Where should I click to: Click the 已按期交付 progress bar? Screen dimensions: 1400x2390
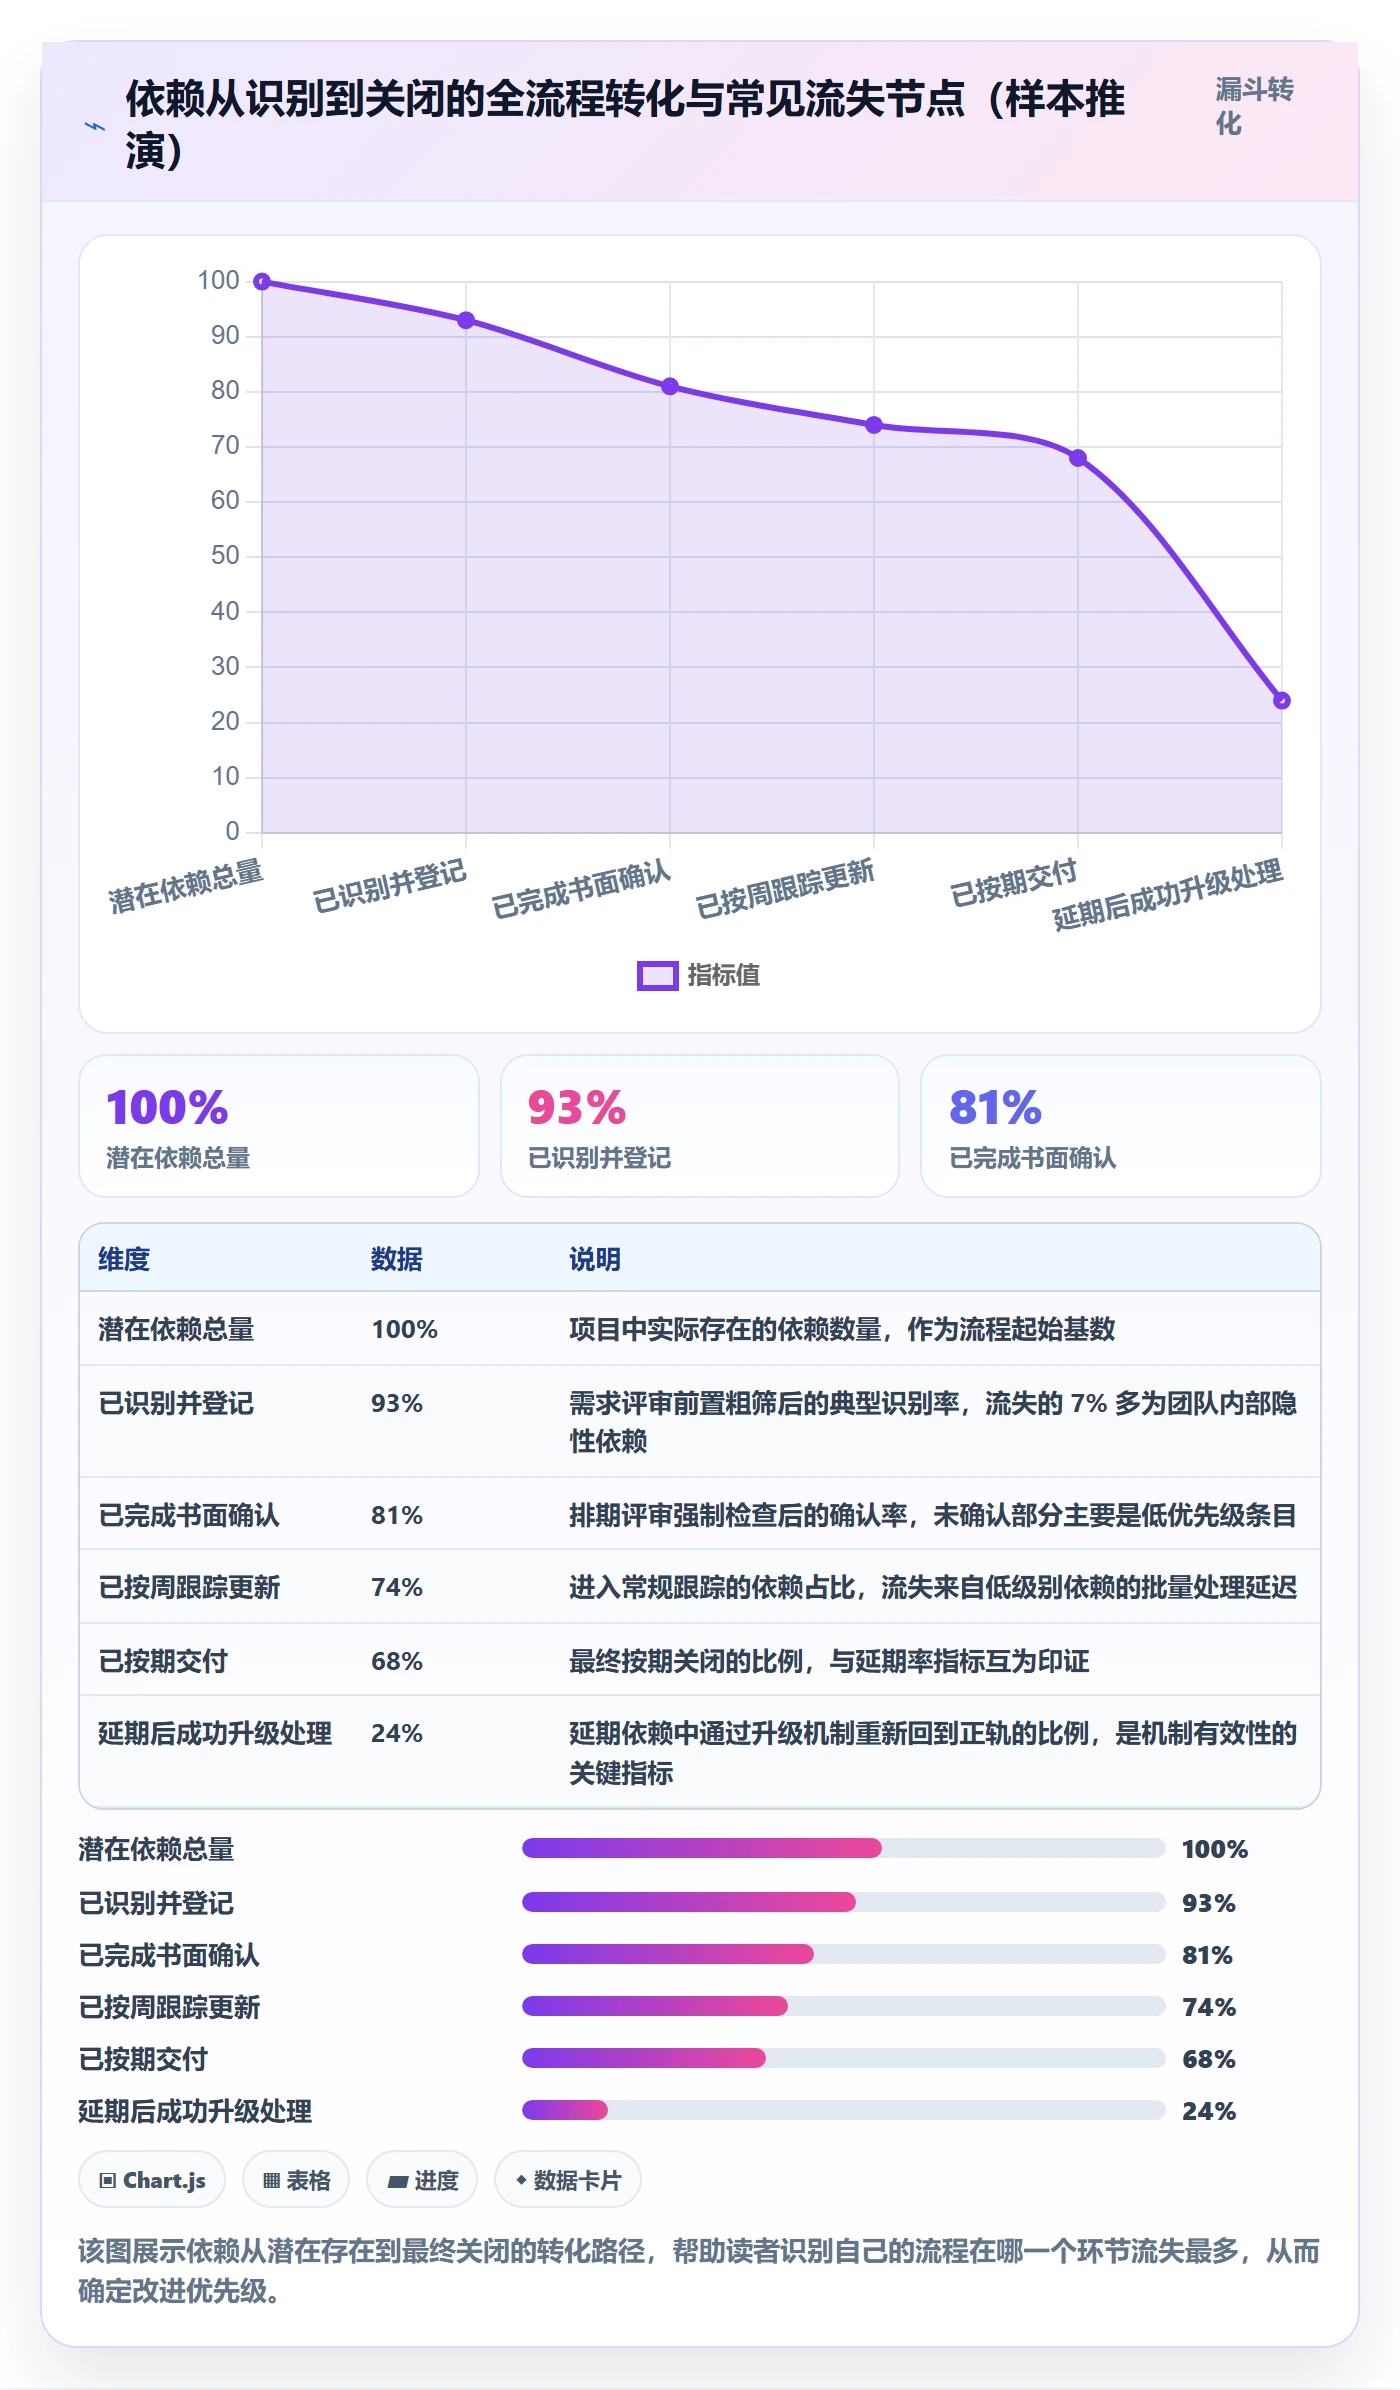click(844, 2058)
